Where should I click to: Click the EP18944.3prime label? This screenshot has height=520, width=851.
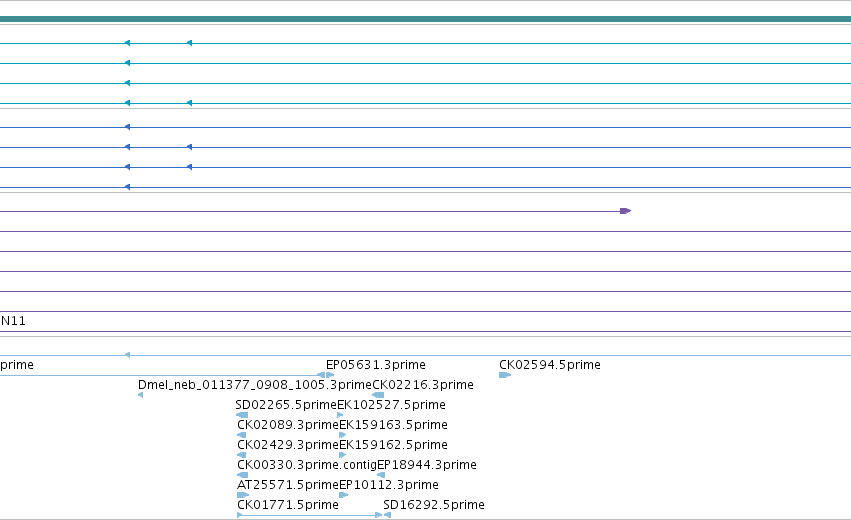click(x=427, y=465)
